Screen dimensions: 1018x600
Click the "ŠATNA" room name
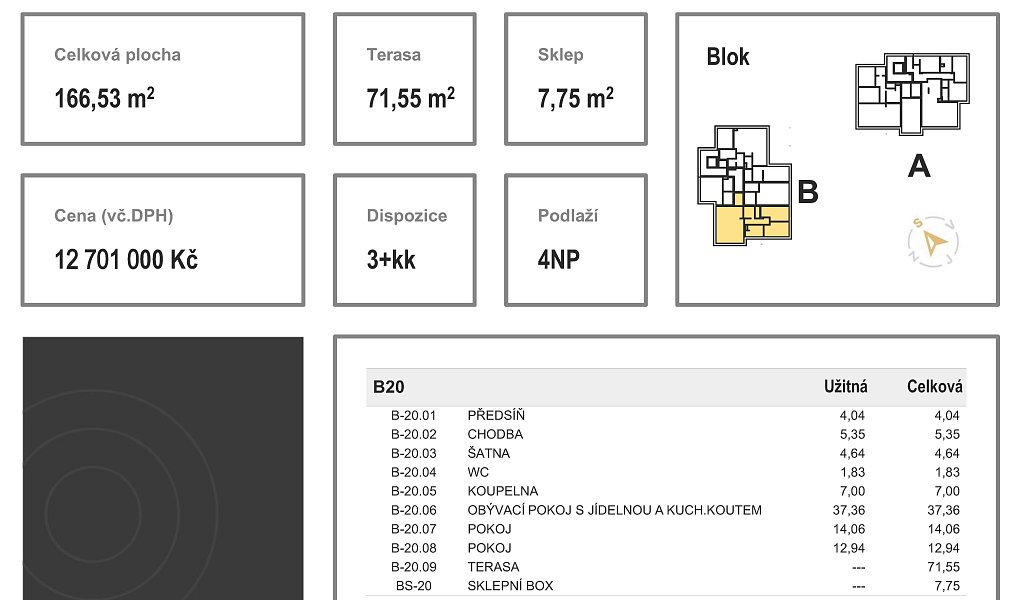point(489,453)
